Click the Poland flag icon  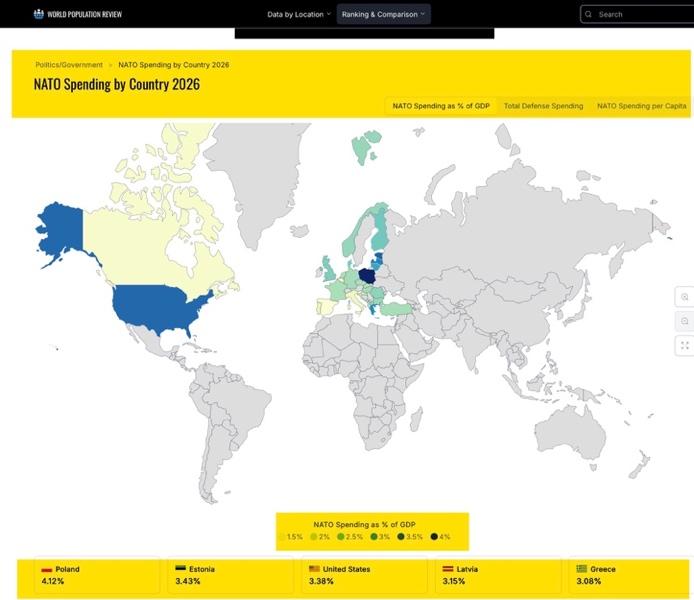pos(46,569)
